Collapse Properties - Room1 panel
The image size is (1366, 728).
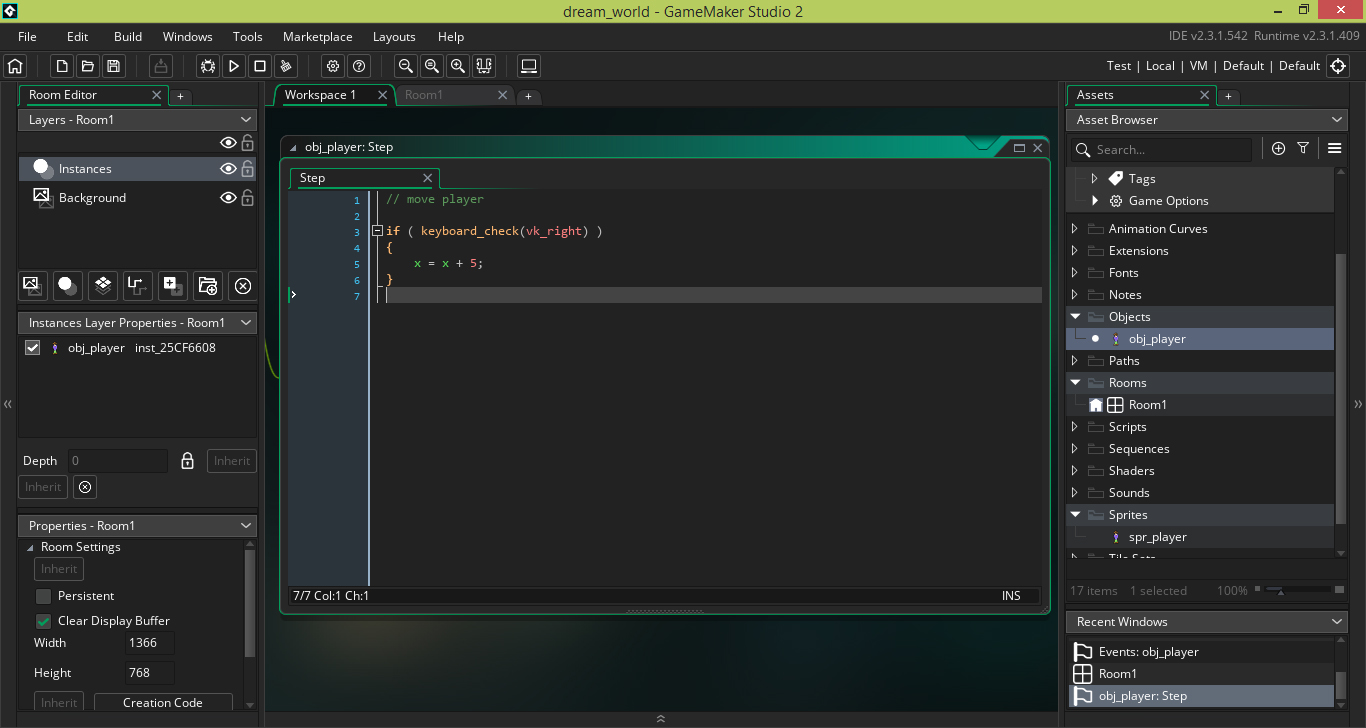click(245, 526)
